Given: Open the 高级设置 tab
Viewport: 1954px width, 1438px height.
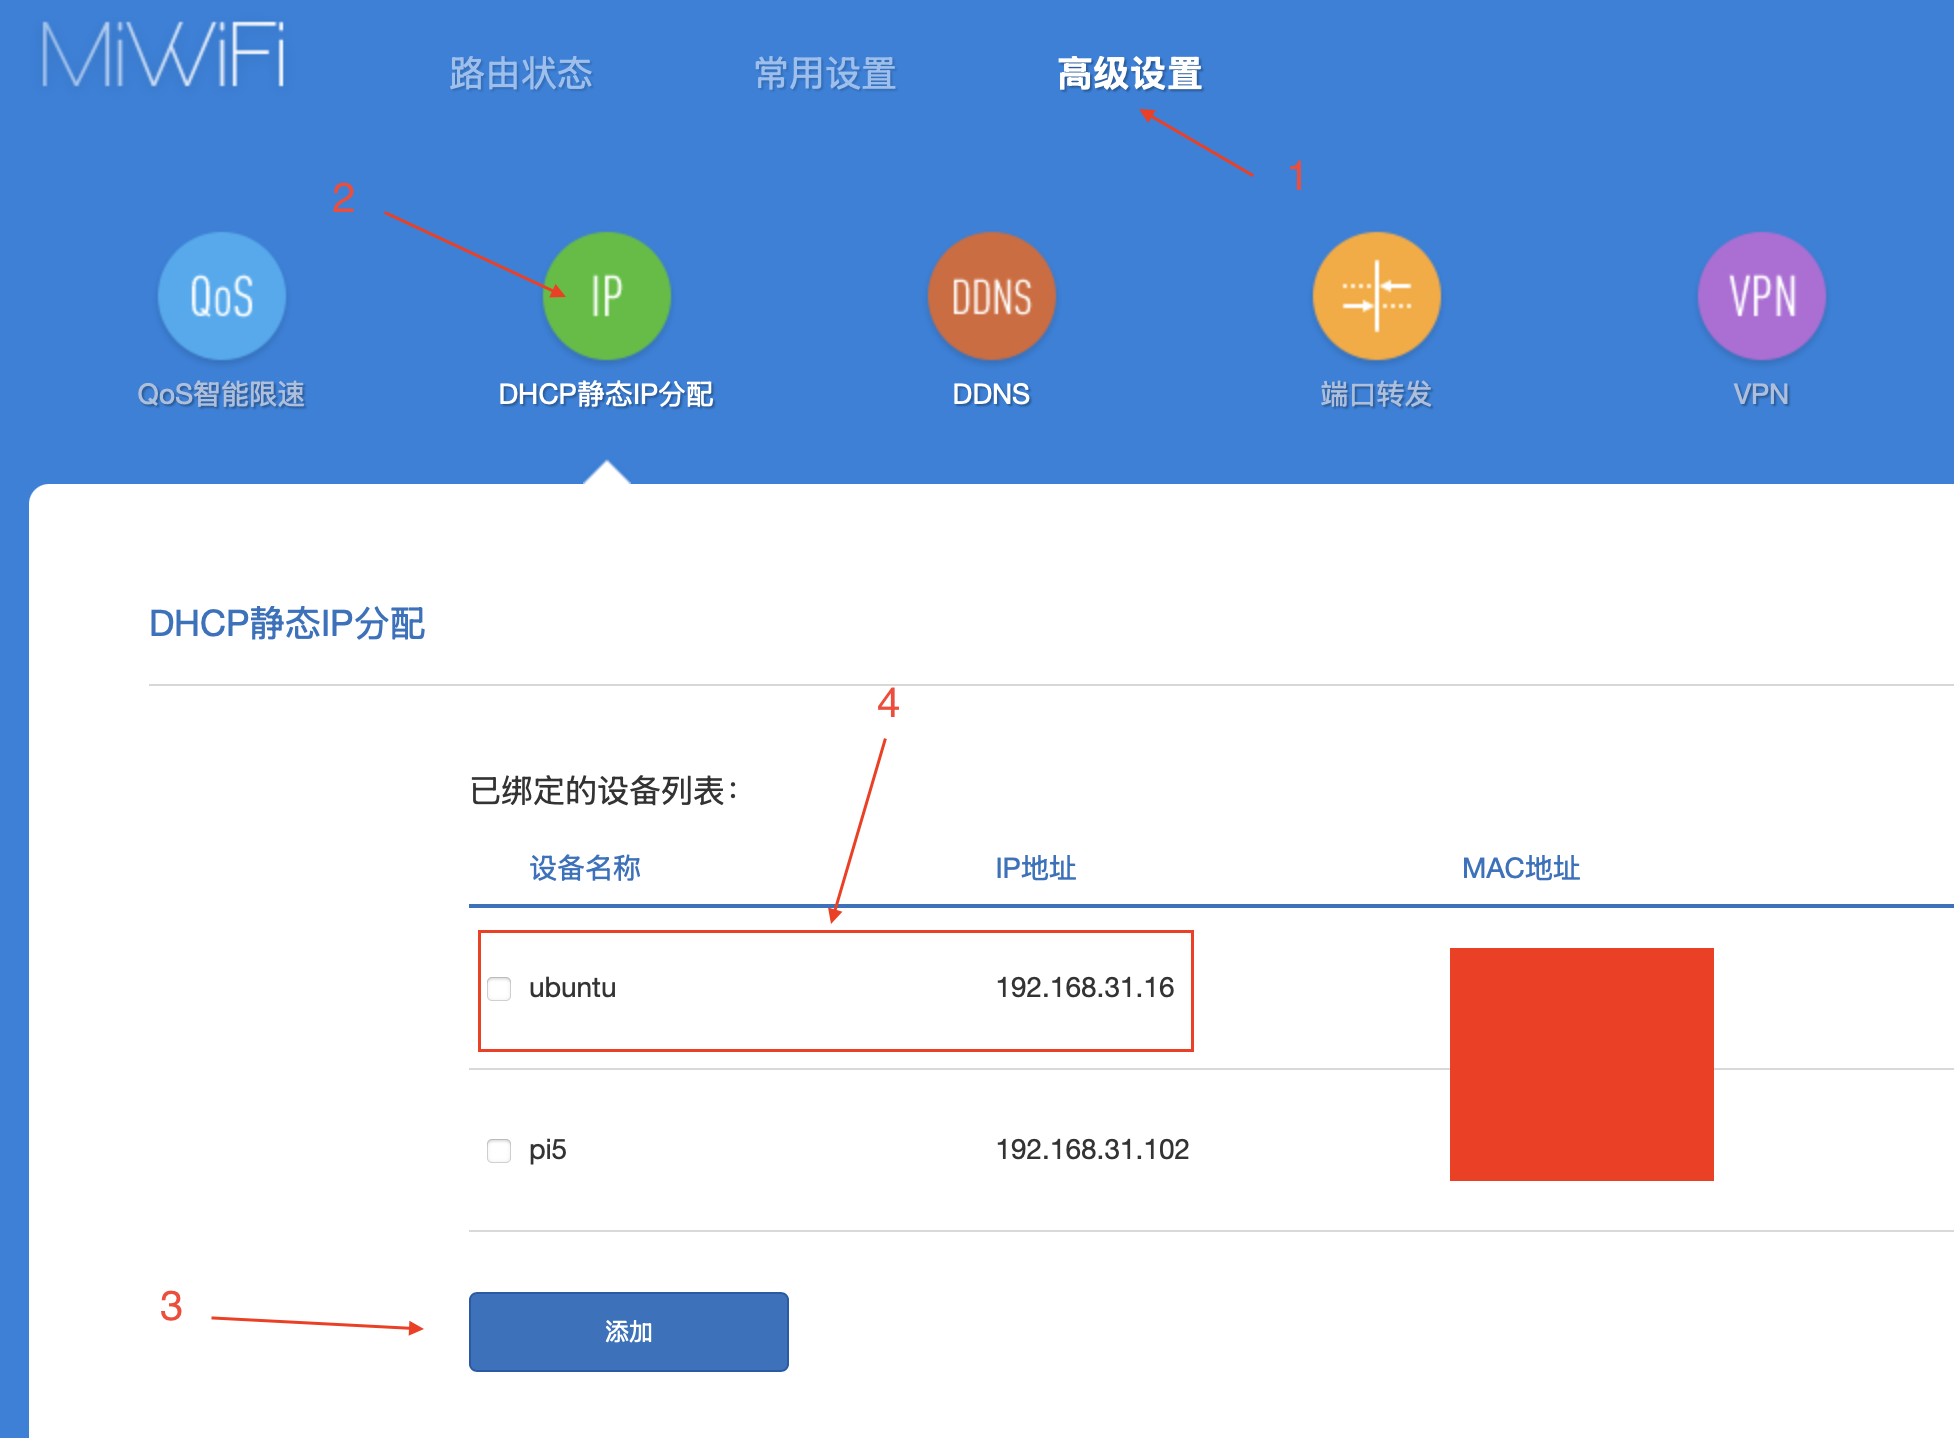Looking at the screenshot, I should pyautogui.click(x=1131, y=73).
